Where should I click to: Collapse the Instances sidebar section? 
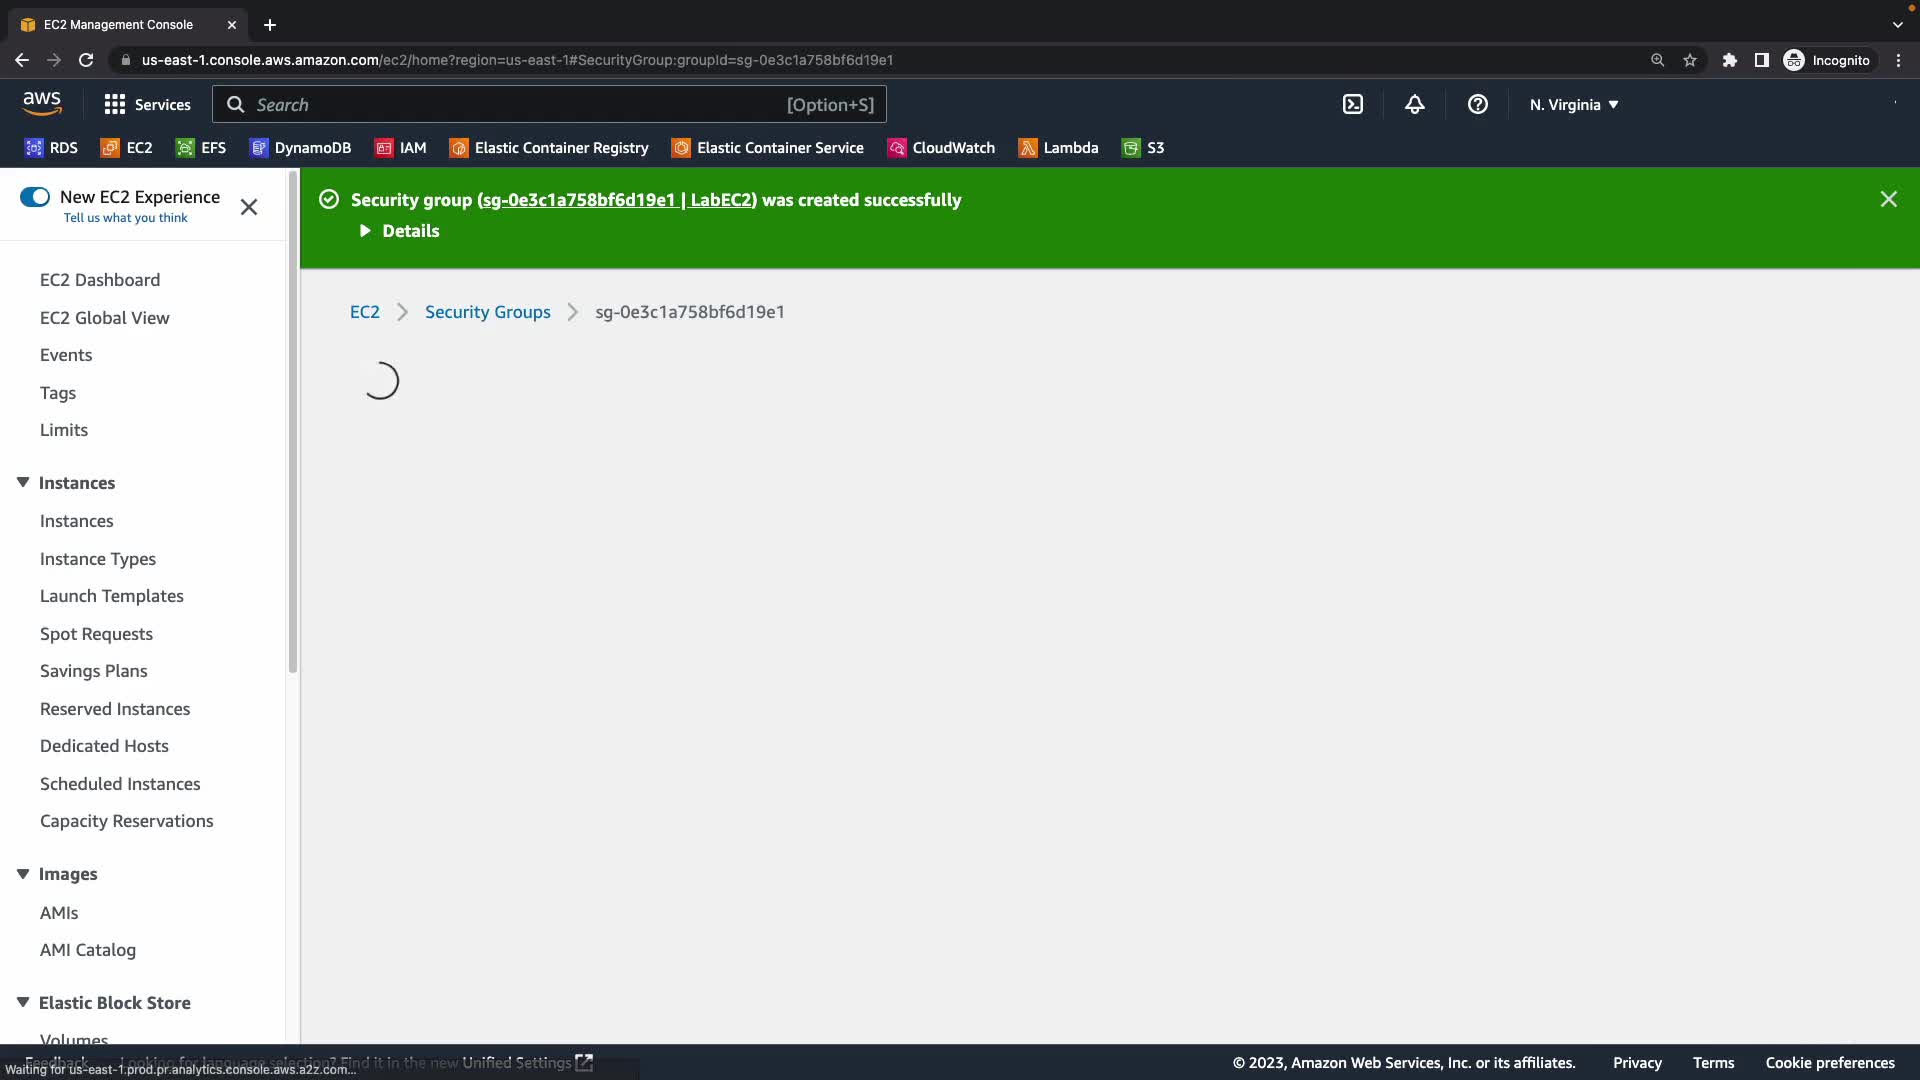[23, 483]
